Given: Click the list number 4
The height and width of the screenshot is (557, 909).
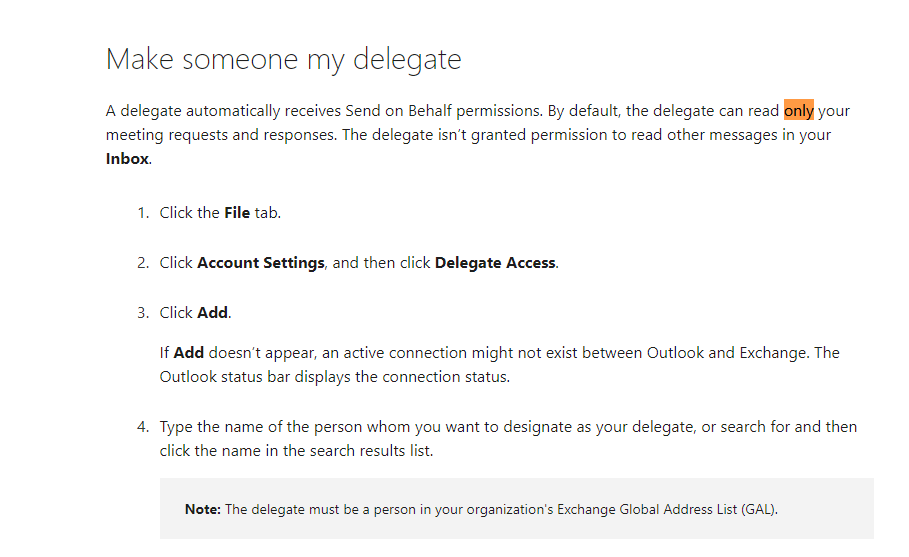Looking at the screenshot, I should click(142, 427).
